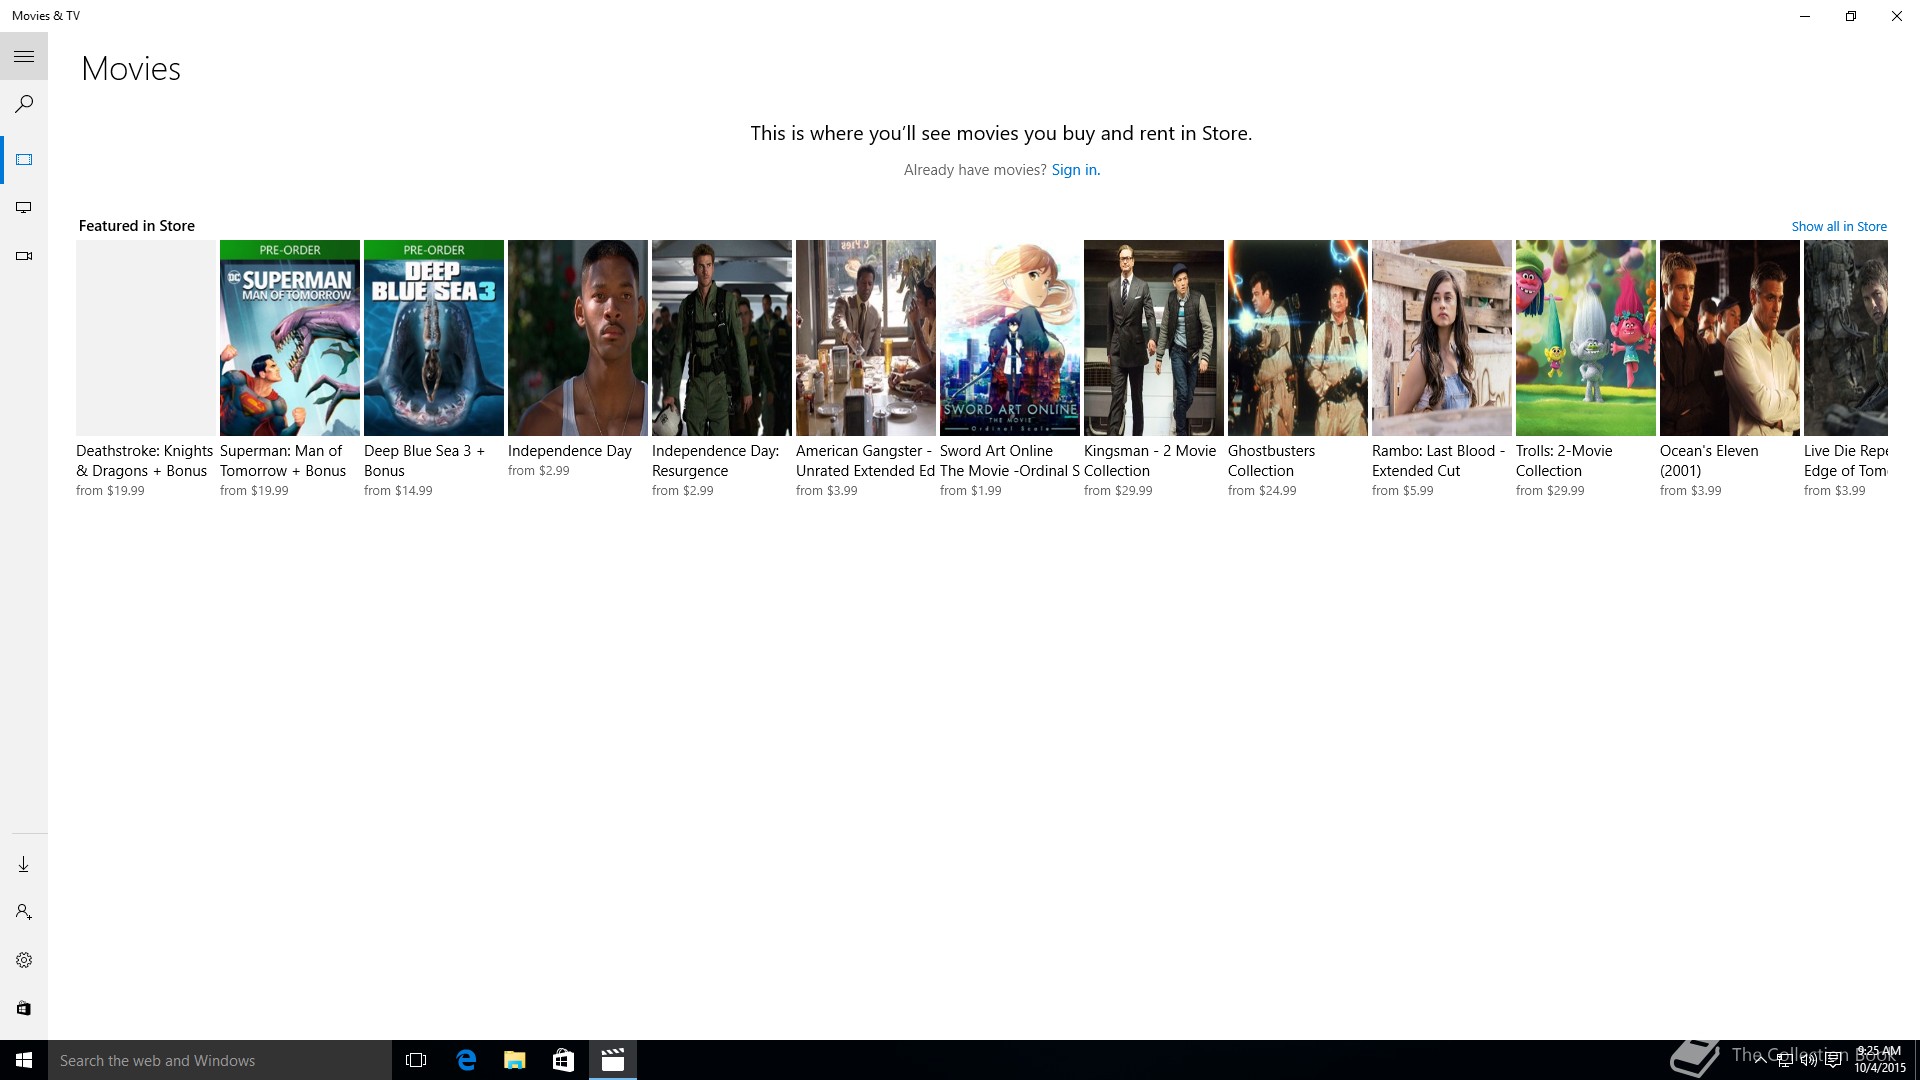Screen dimensions: 1920x1080
Task: Click the search magnifier icon in sidebar
Action: [x=24, y=104]
